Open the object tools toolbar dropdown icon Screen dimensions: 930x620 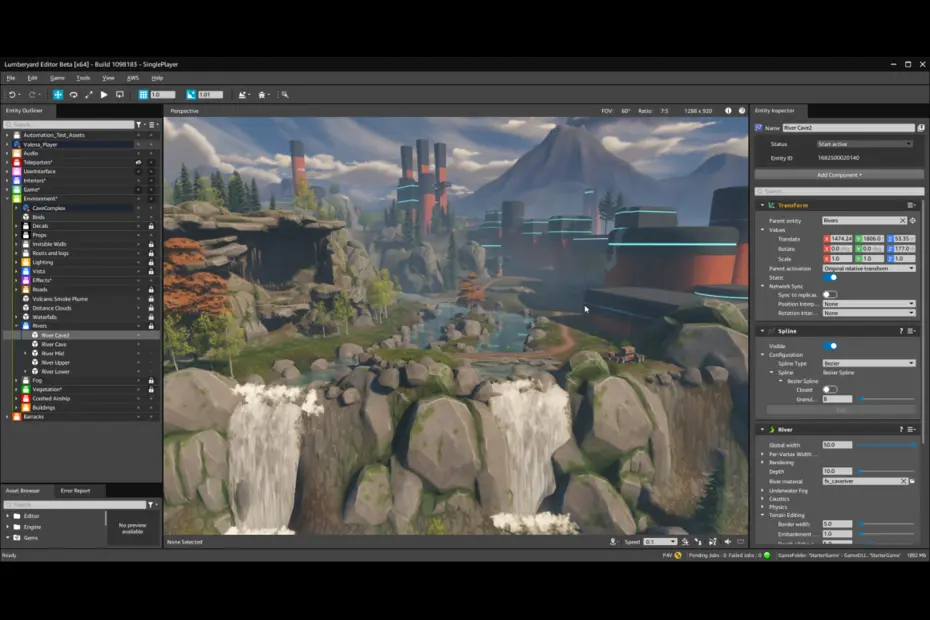pyautogui.click(x=262, y=94)
